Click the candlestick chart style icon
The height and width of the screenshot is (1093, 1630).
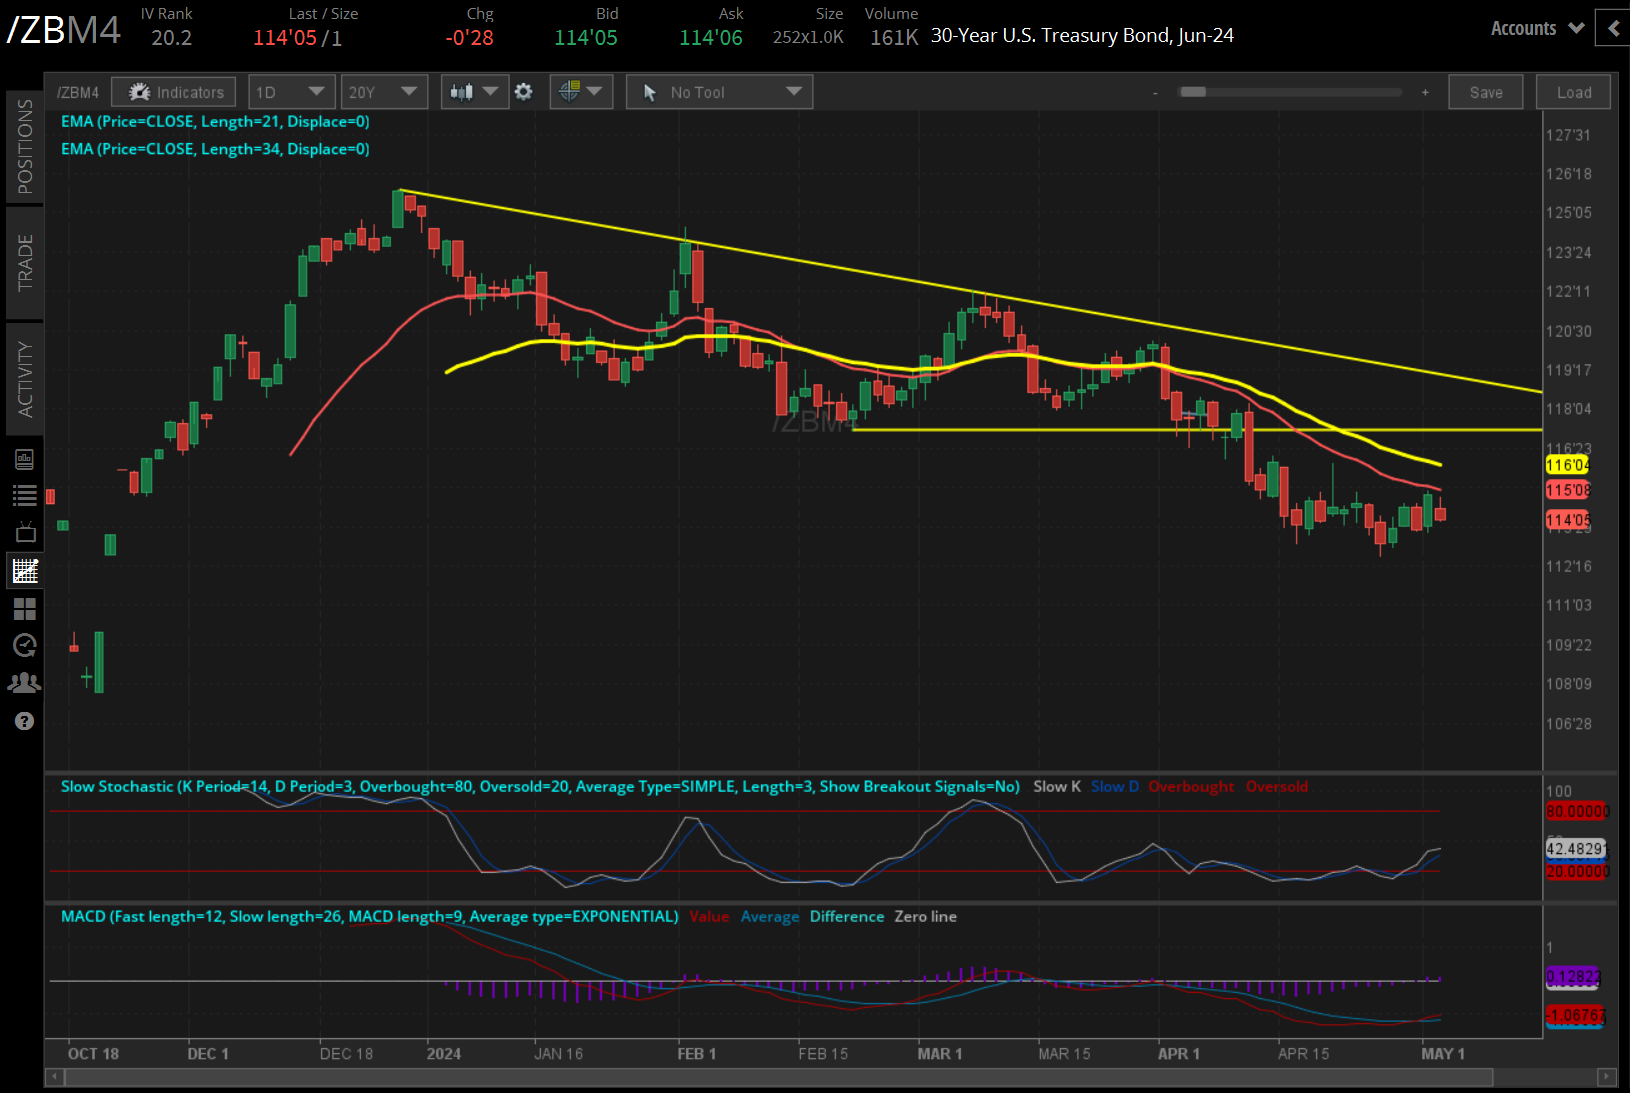[463, 91]
